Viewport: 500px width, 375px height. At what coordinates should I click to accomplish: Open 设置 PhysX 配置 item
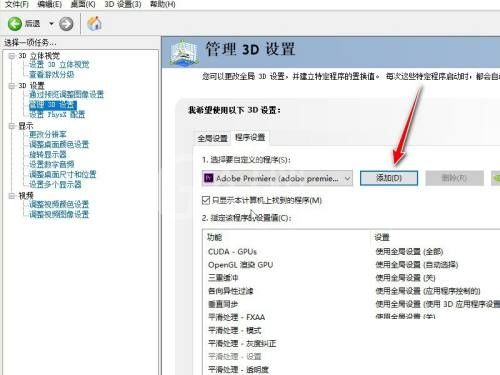tap(57, 115)
